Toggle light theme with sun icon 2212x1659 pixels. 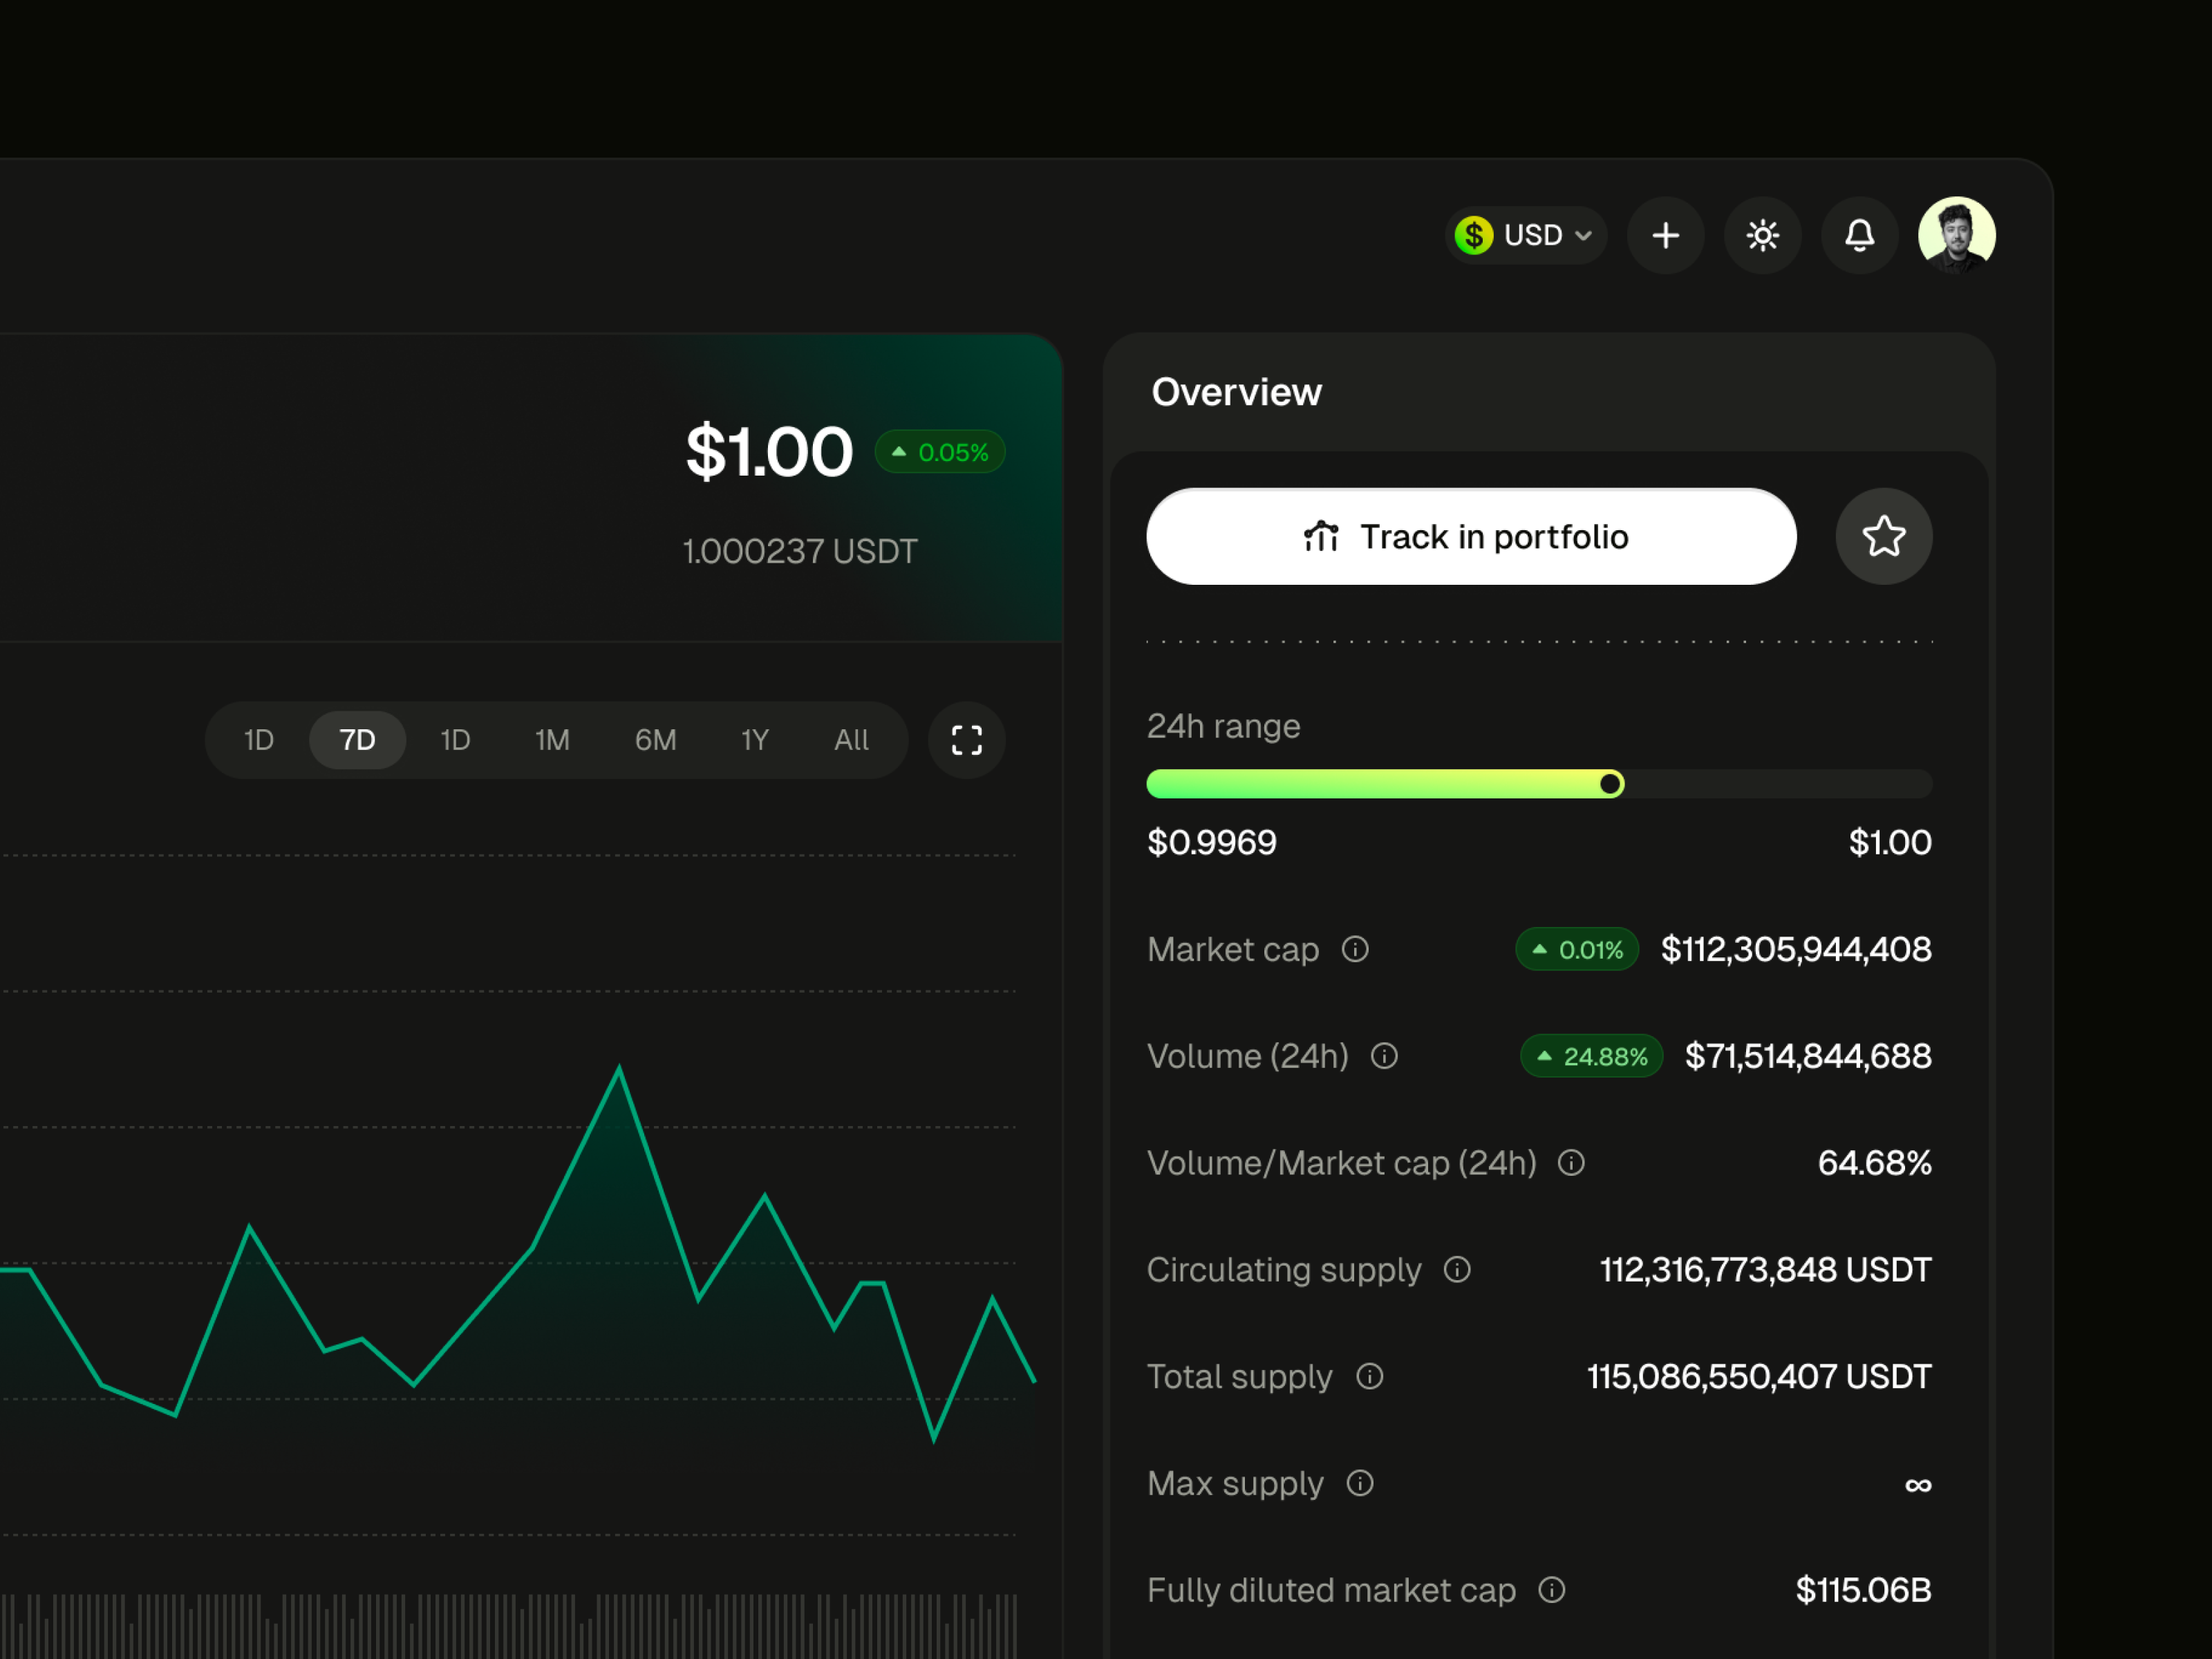click(x=1762, y=235)
